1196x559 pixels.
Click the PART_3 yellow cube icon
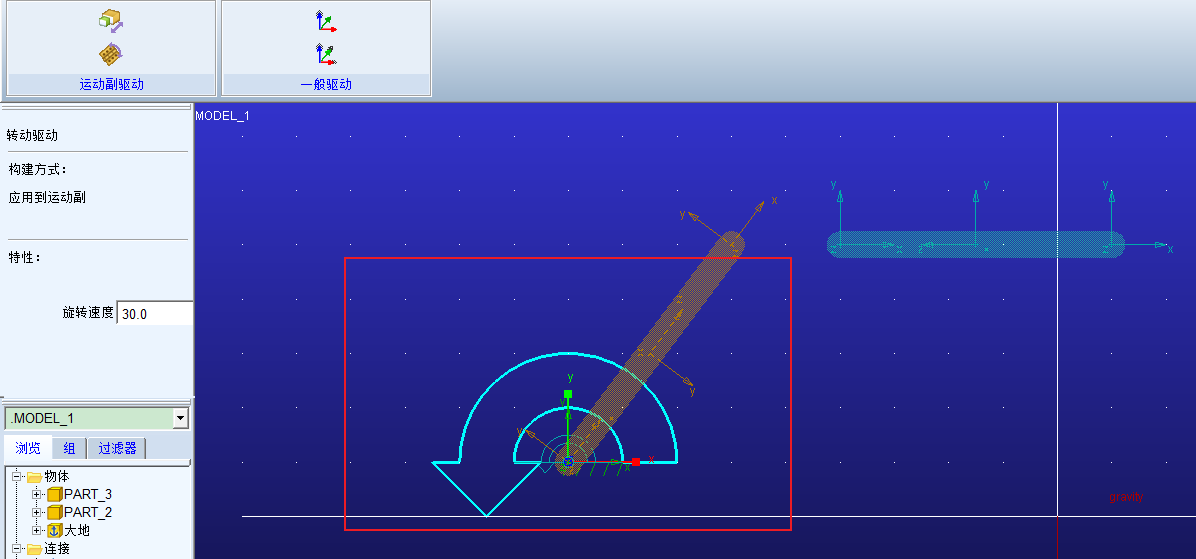(x=55, y=494)
